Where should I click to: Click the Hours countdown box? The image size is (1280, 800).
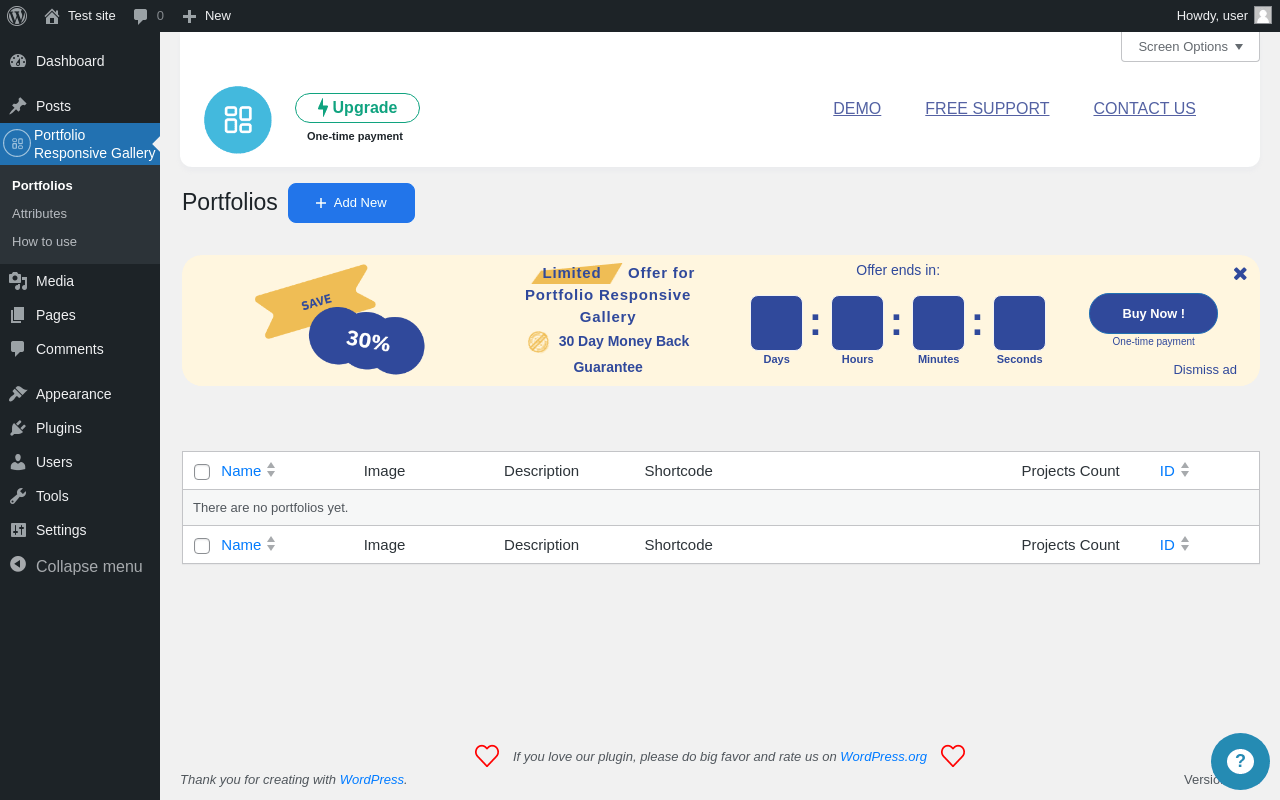point(857,323)
